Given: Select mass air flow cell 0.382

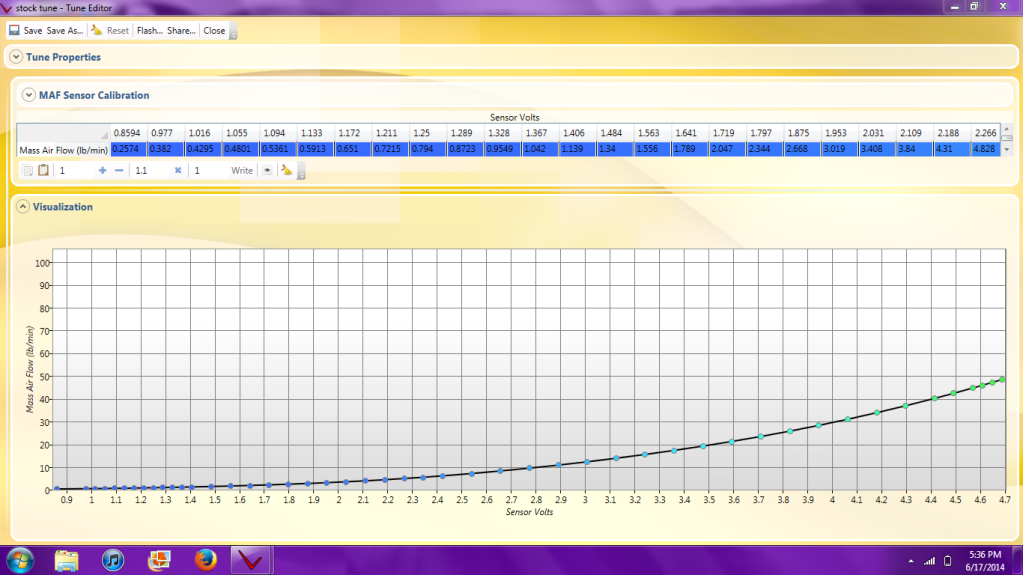Looking at the screenshot, I should pos(166,149).
